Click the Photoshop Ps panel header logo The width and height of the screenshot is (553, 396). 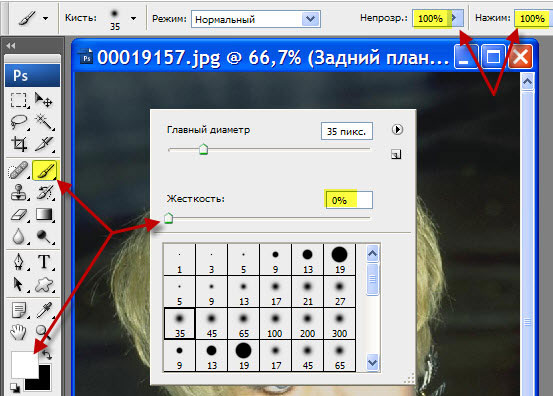point(32,75)
